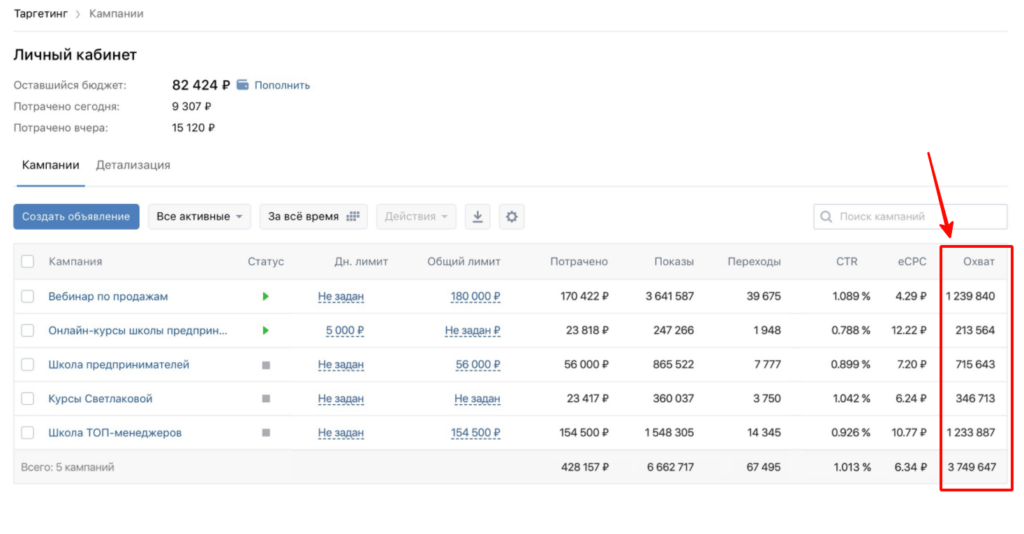Screen dimensions: 1024x534
Task: Click the download export icon
Action: (478, 217)
